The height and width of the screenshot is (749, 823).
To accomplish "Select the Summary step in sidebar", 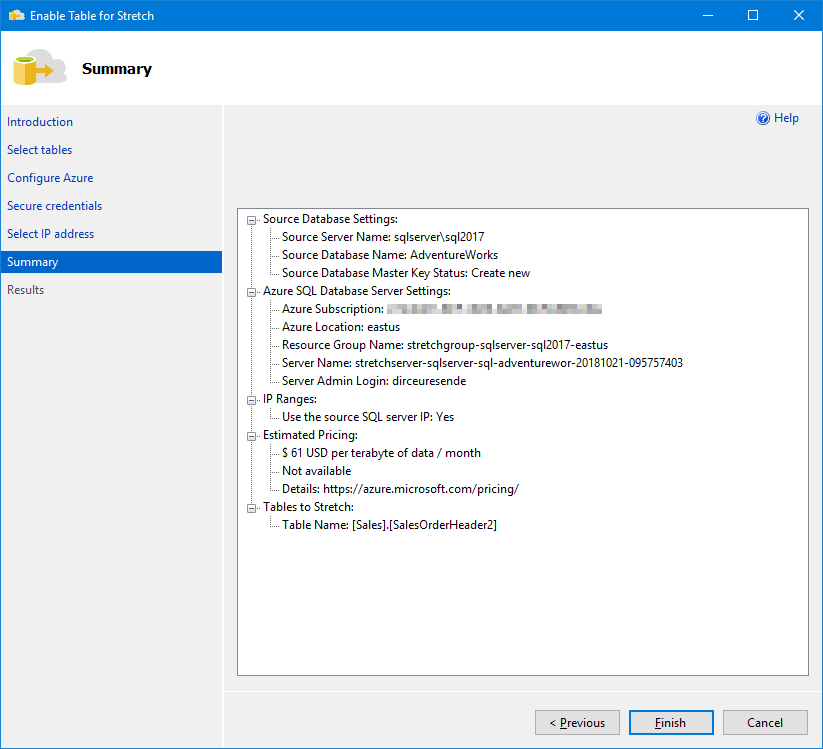I will pyautogui.click(x=111, y=262).
